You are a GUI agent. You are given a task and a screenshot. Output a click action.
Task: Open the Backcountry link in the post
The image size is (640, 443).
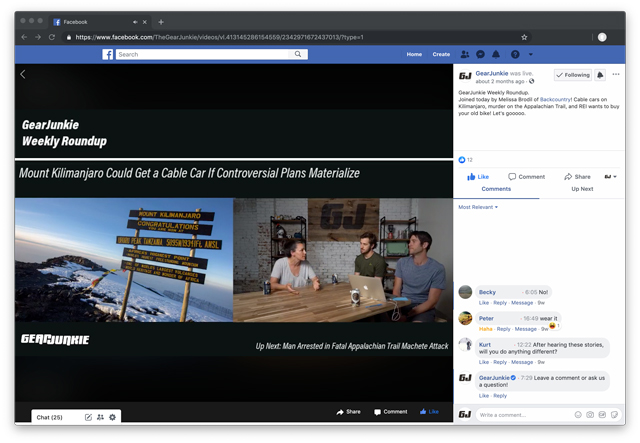555,99
